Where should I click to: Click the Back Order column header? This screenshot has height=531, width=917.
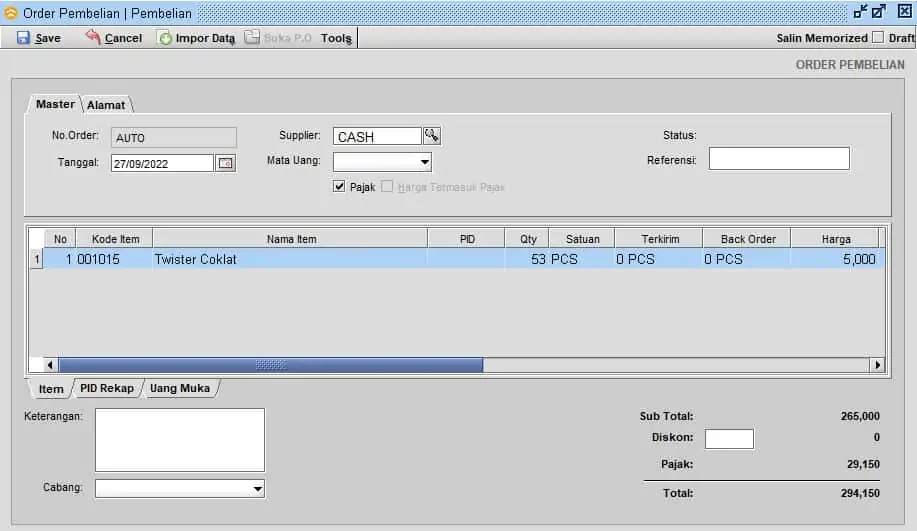click(x=747, y=239)
